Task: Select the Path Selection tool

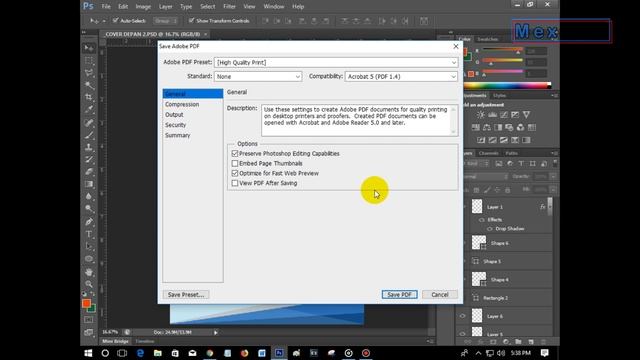Action: [x=89, y=247]
